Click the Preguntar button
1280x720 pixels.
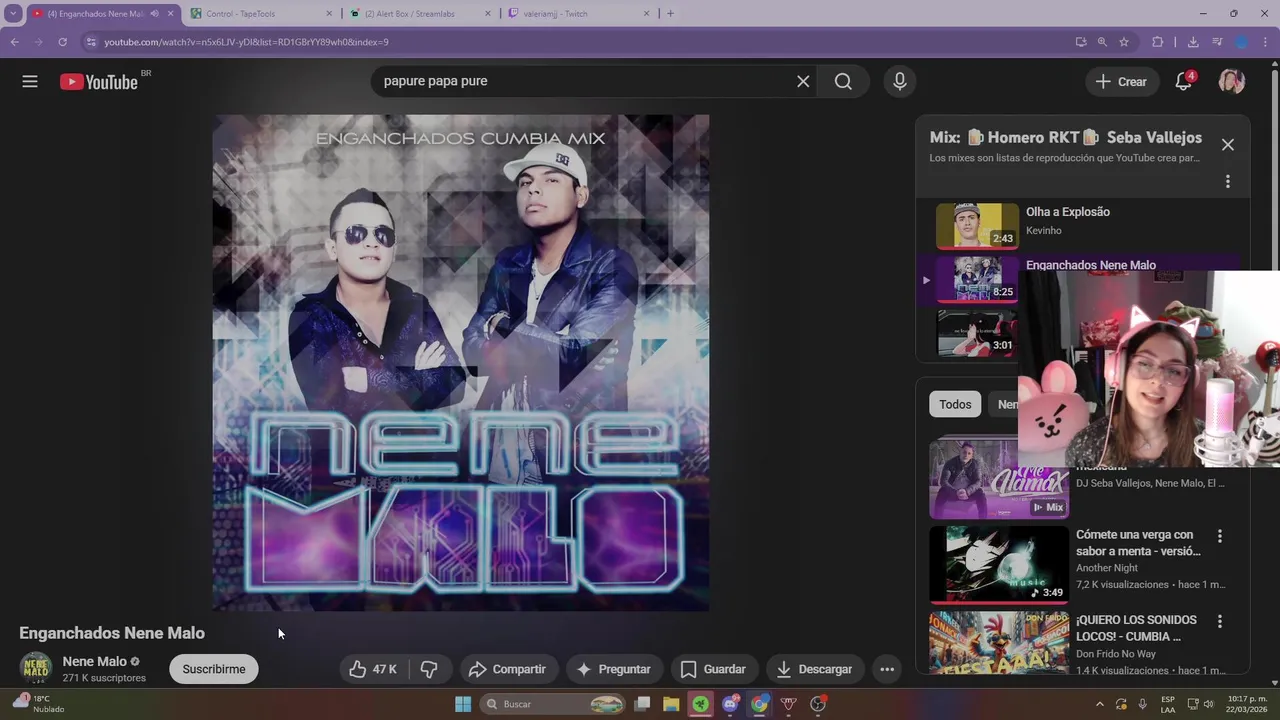(613, 669)
